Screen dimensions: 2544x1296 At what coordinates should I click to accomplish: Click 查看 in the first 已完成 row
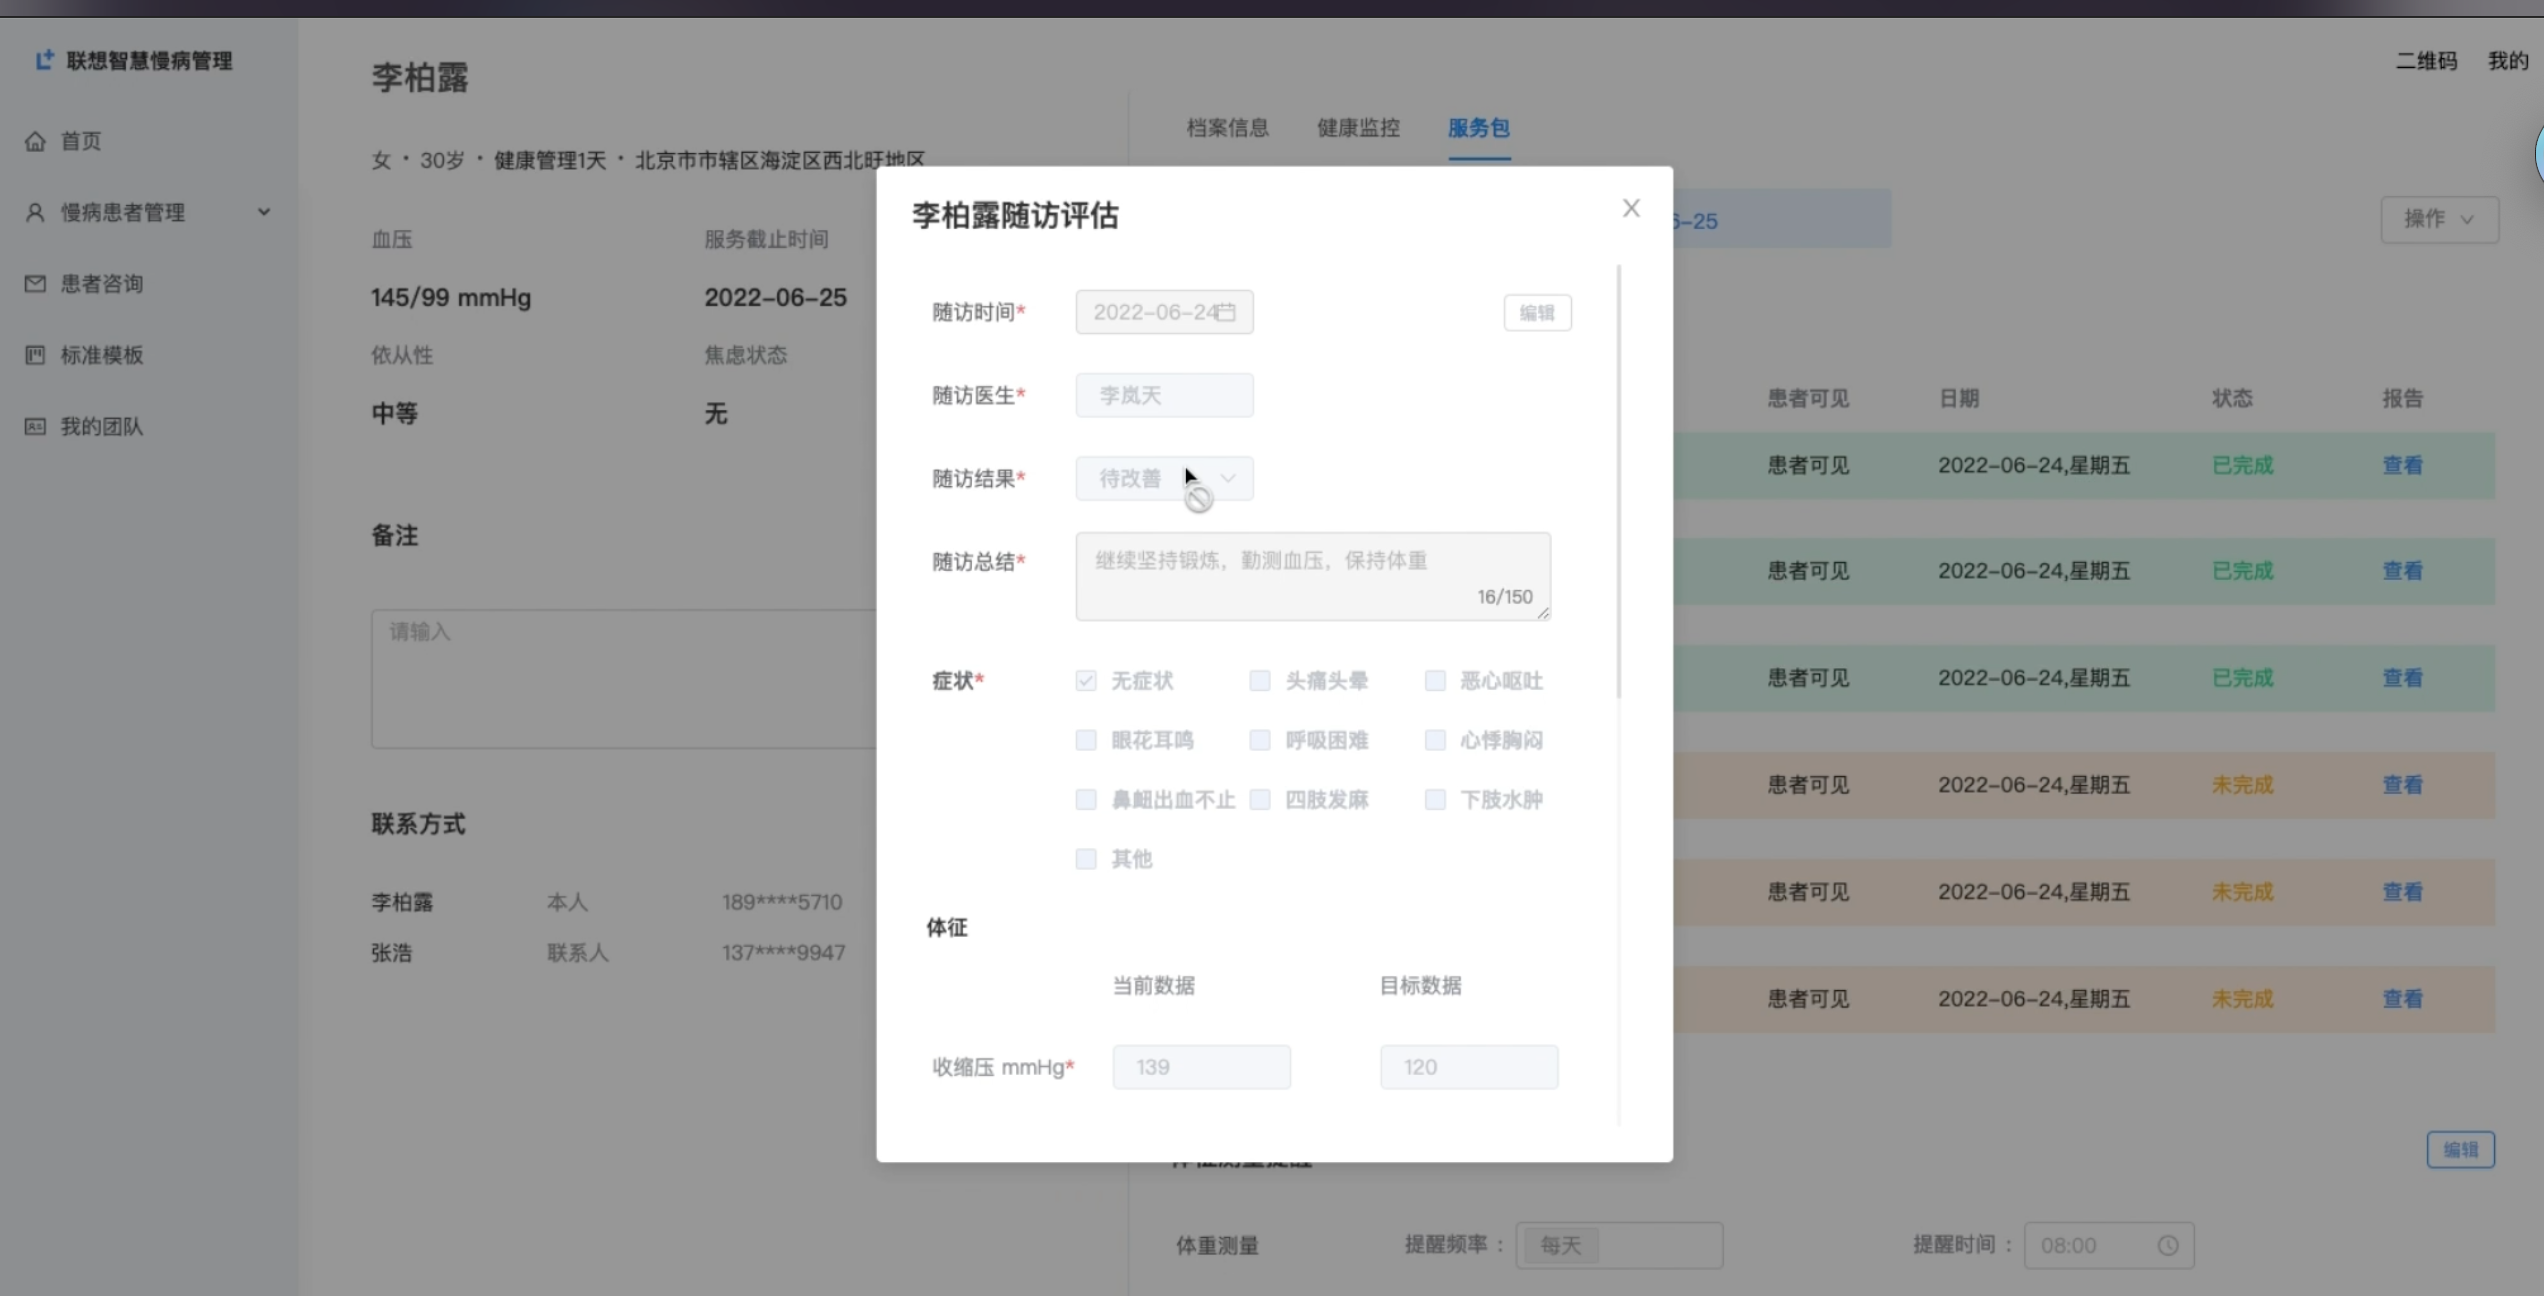[2402, 465]
